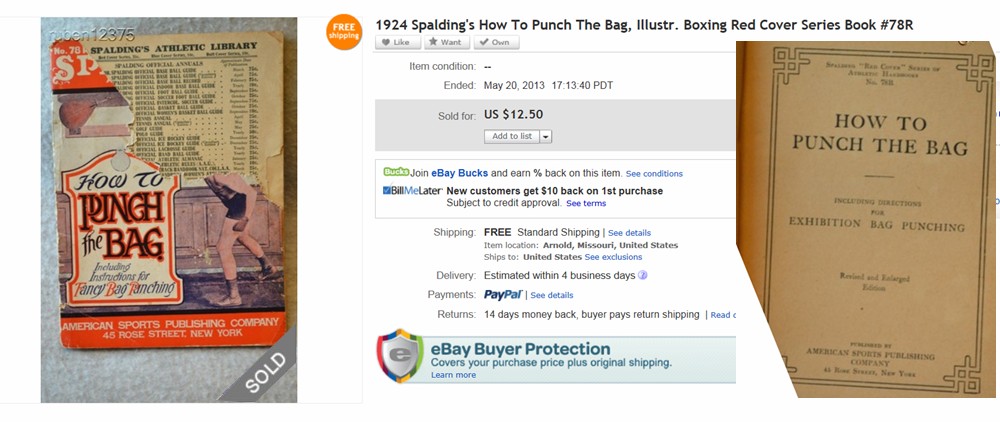Click the BillMeLater logo

click(x=413, y=190)
